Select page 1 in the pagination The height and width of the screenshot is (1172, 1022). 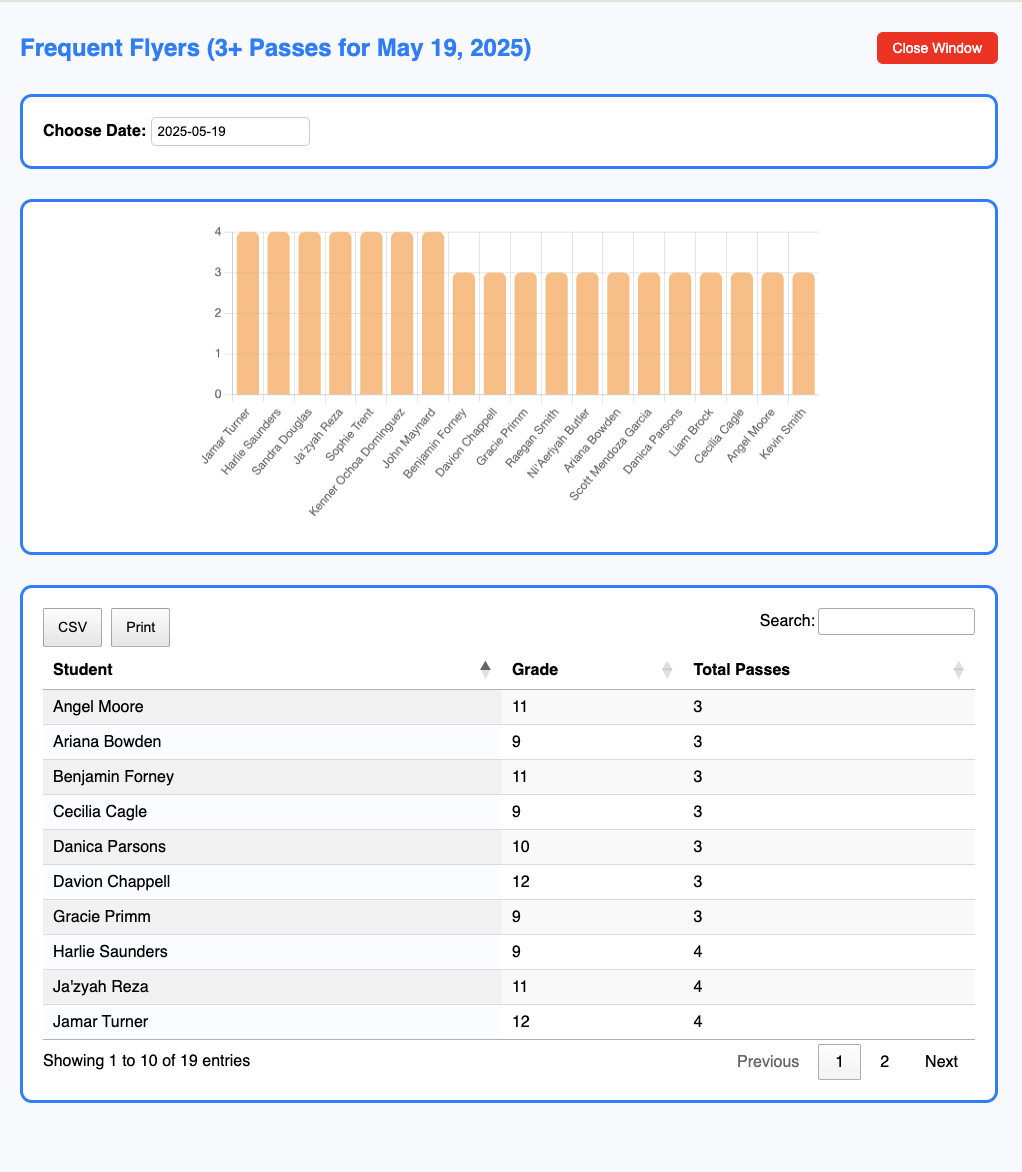(839, 1061)
